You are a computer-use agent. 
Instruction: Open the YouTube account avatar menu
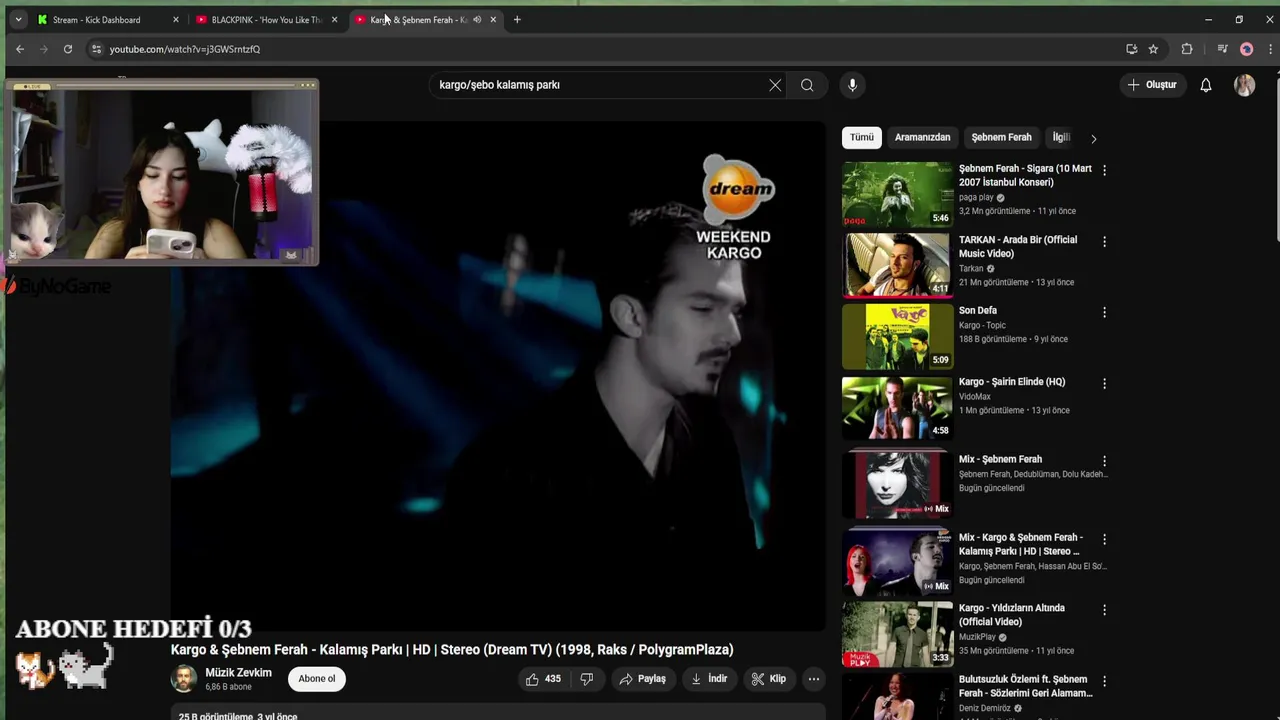(x=1245, y=85)
